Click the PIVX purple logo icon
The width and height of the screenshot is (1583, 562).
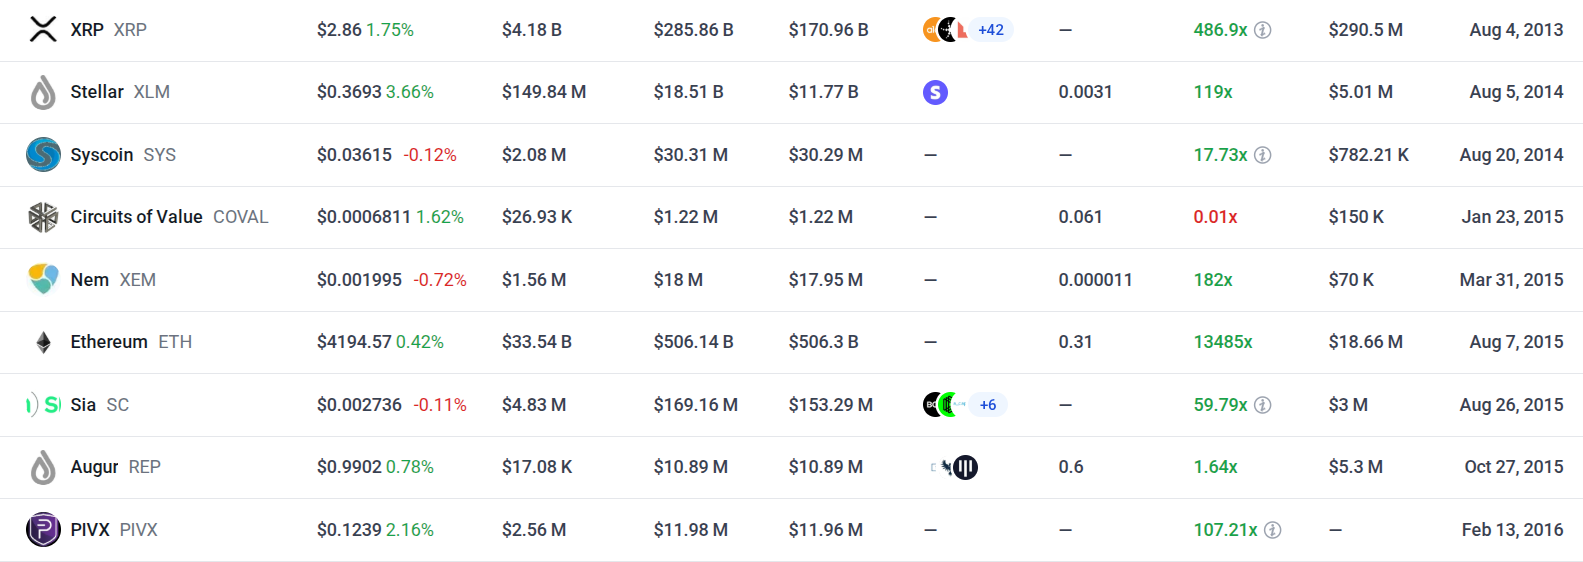coord(43,529)
